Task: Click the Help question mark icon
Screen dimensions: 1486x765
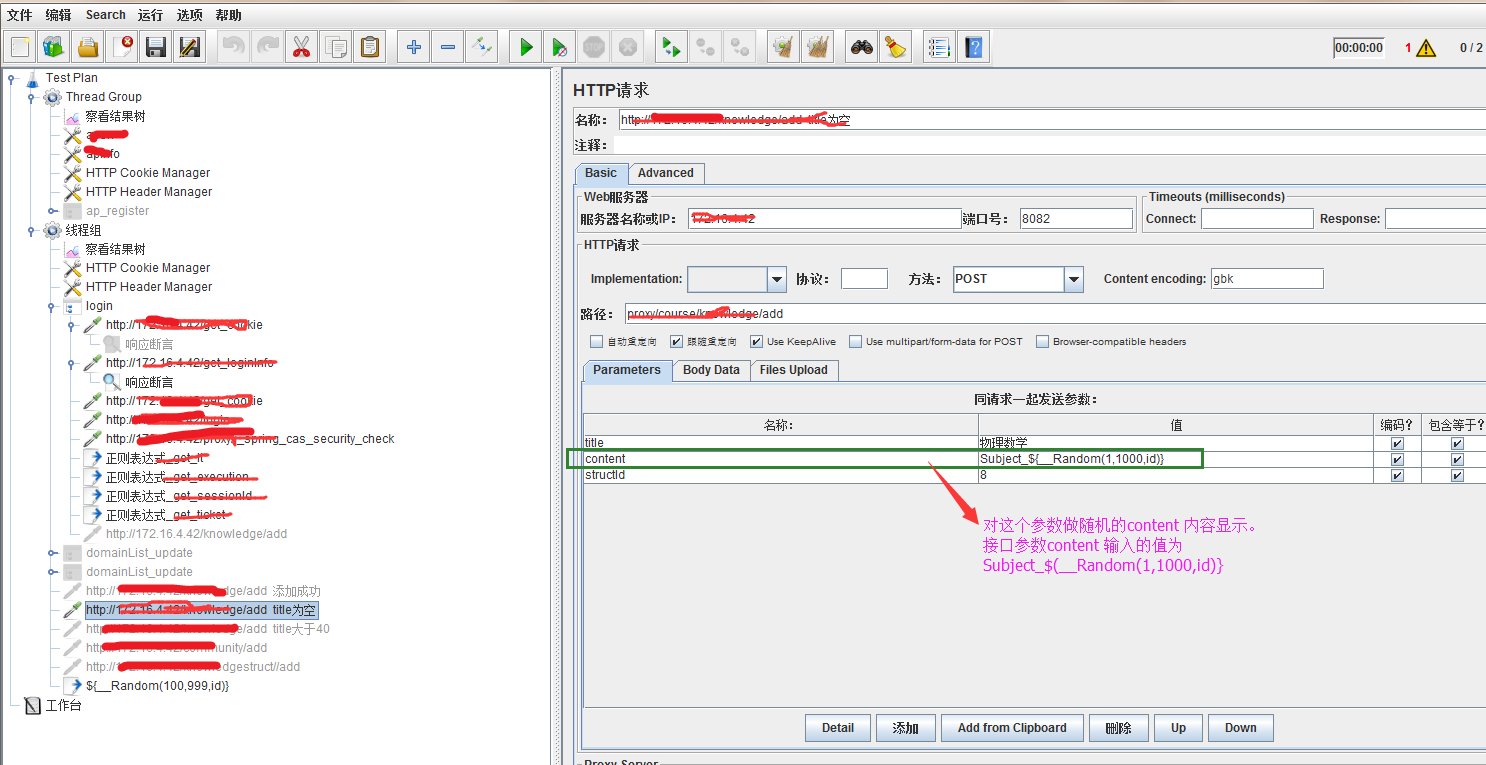Action: [x=973, y=46]
